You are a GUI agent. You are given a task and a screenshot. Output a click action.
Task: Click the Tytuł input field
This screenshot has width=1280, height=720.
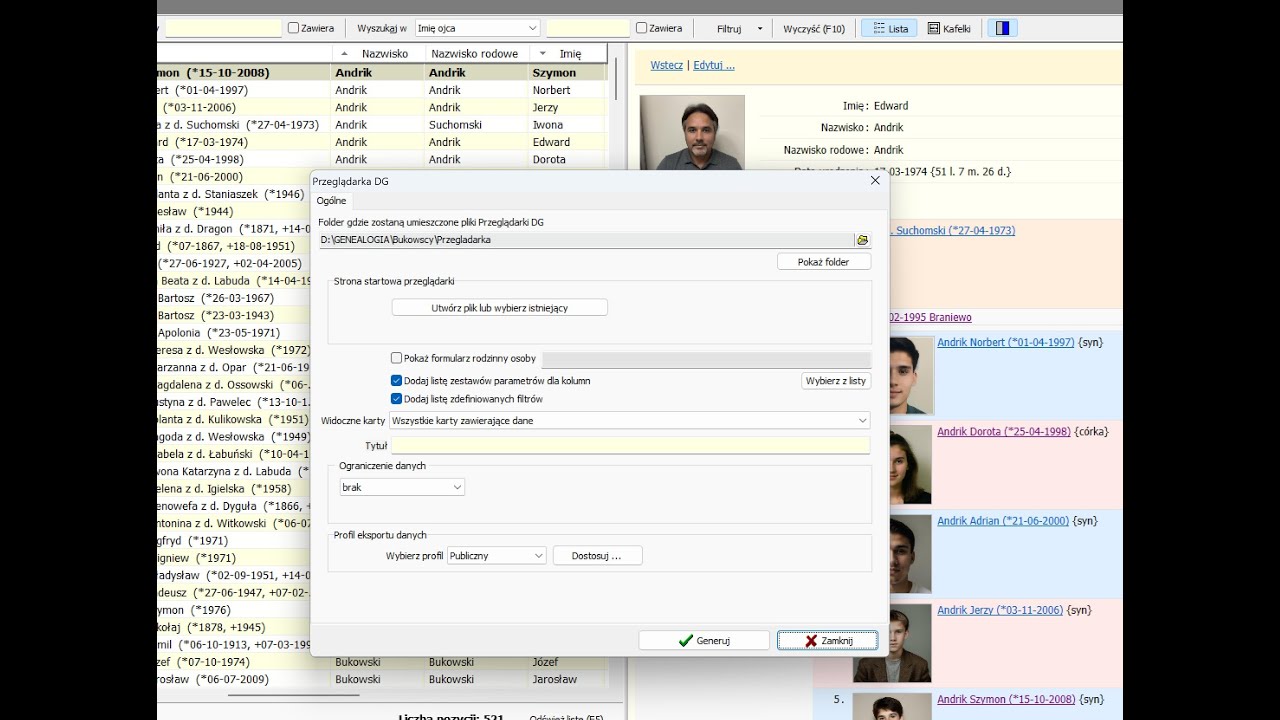pyautogui.click(x=630, y=446)
